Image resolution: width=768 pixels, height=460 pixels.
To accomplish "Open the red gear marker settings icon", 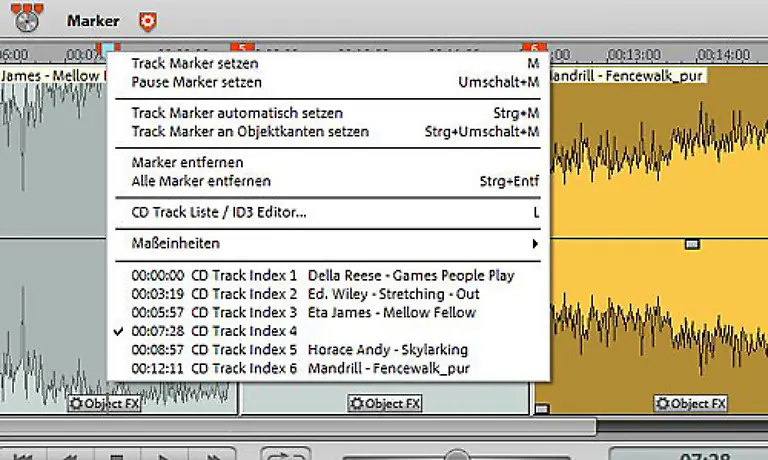I will 147,22.
